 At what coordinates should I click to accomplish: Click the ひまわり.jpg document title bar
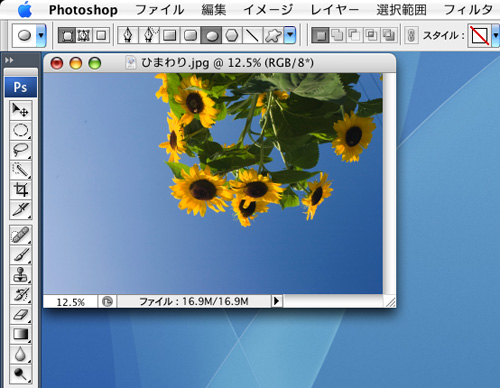[220, 63]
